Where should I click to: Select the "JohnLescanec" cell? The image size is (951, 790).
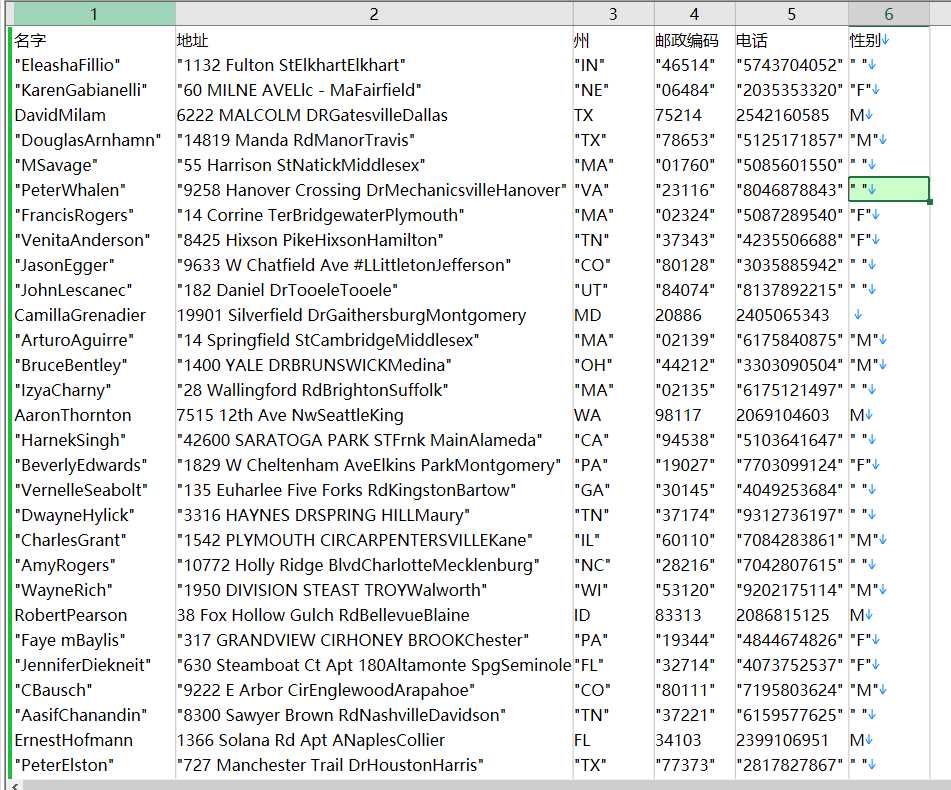(93, 290)
